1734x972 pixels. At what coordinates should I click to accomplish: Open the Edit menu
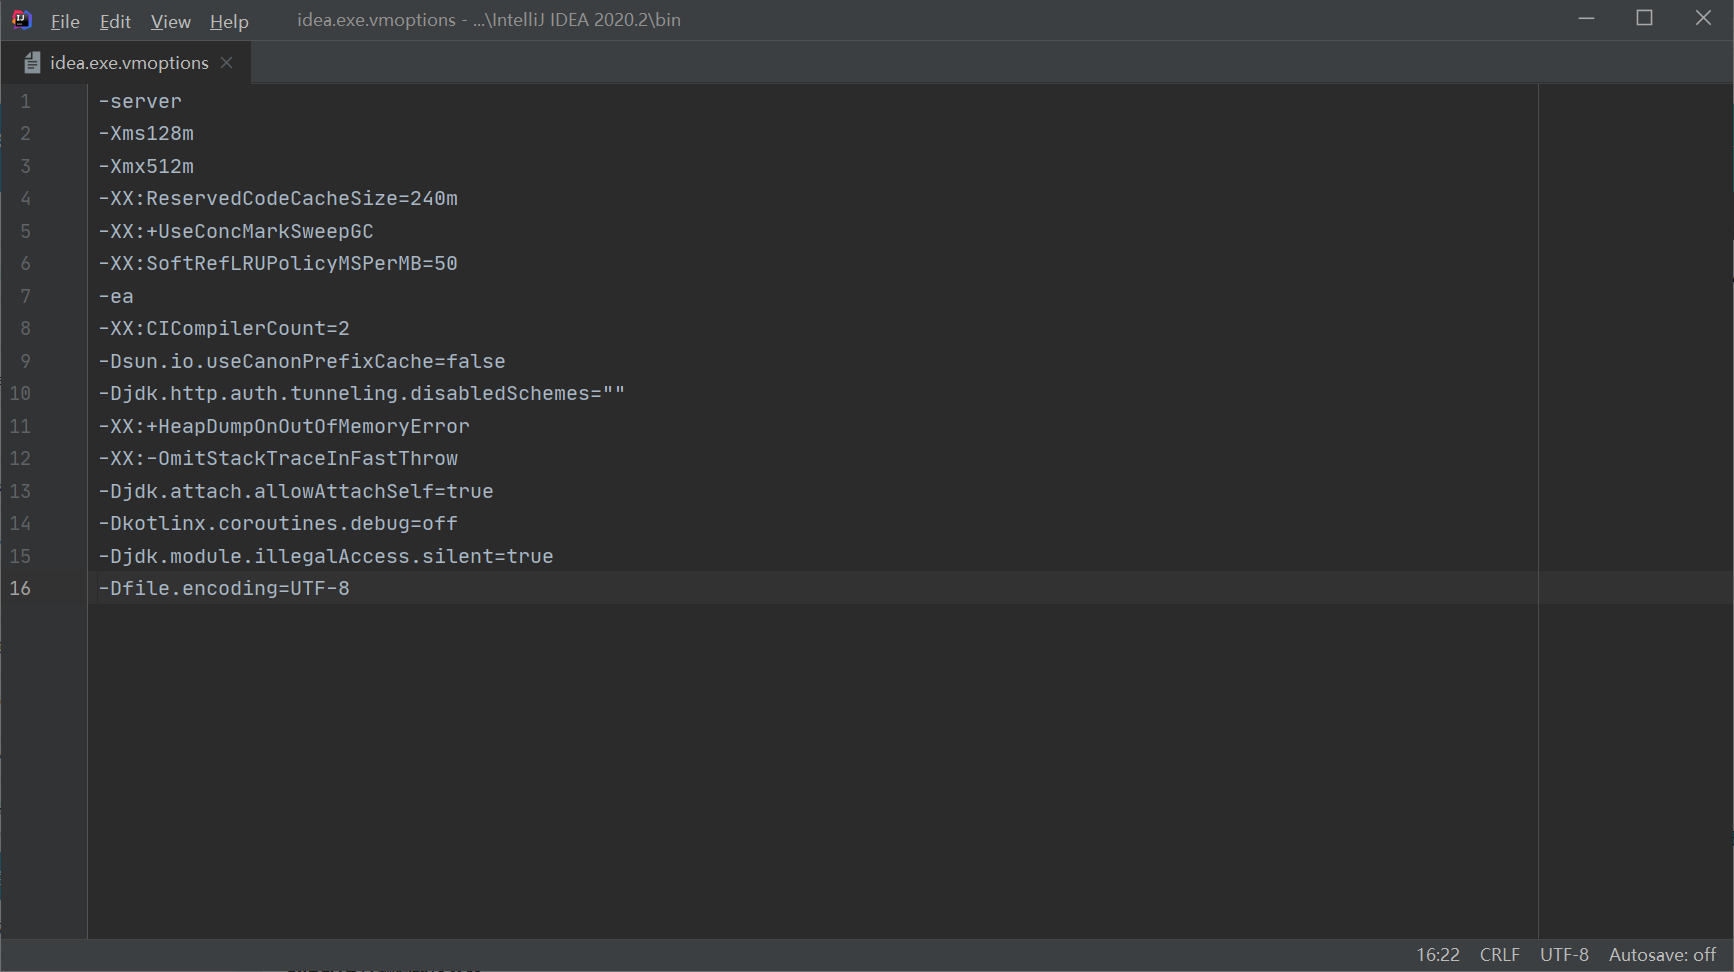click(x=114, y=21)
